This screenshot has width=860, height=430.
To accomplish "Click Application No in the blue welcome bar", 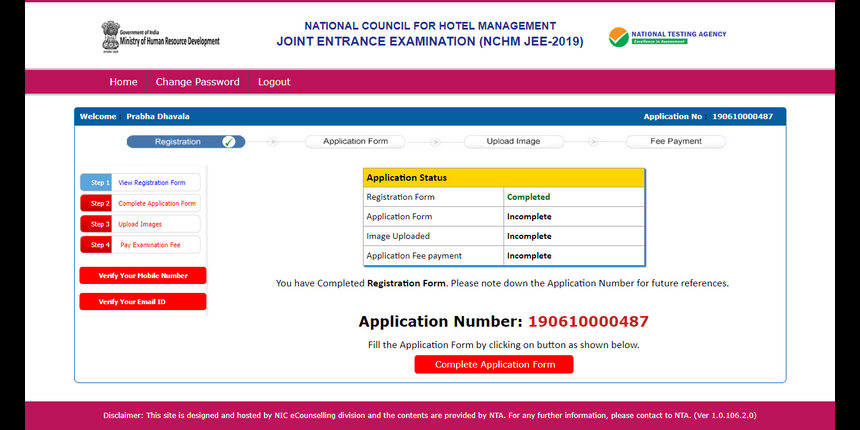I will tap(708, 116).
